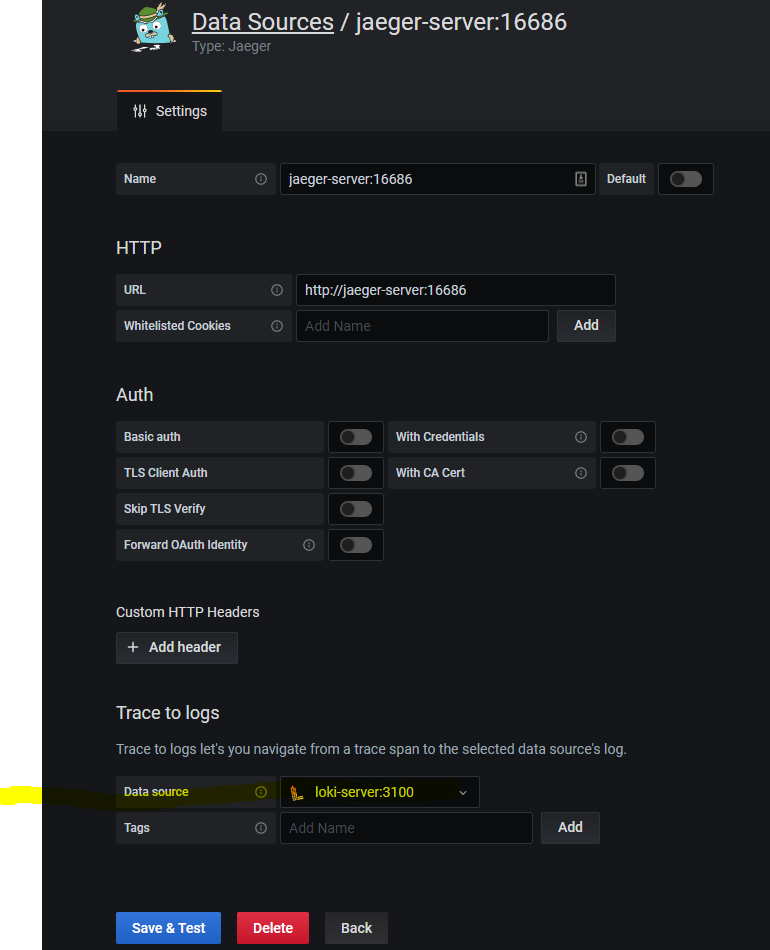Image resolution: width=770 pixels, height=950 pixels.
Task: Turn on Forward OAuth Identity switch
Action: click(356, 545)
